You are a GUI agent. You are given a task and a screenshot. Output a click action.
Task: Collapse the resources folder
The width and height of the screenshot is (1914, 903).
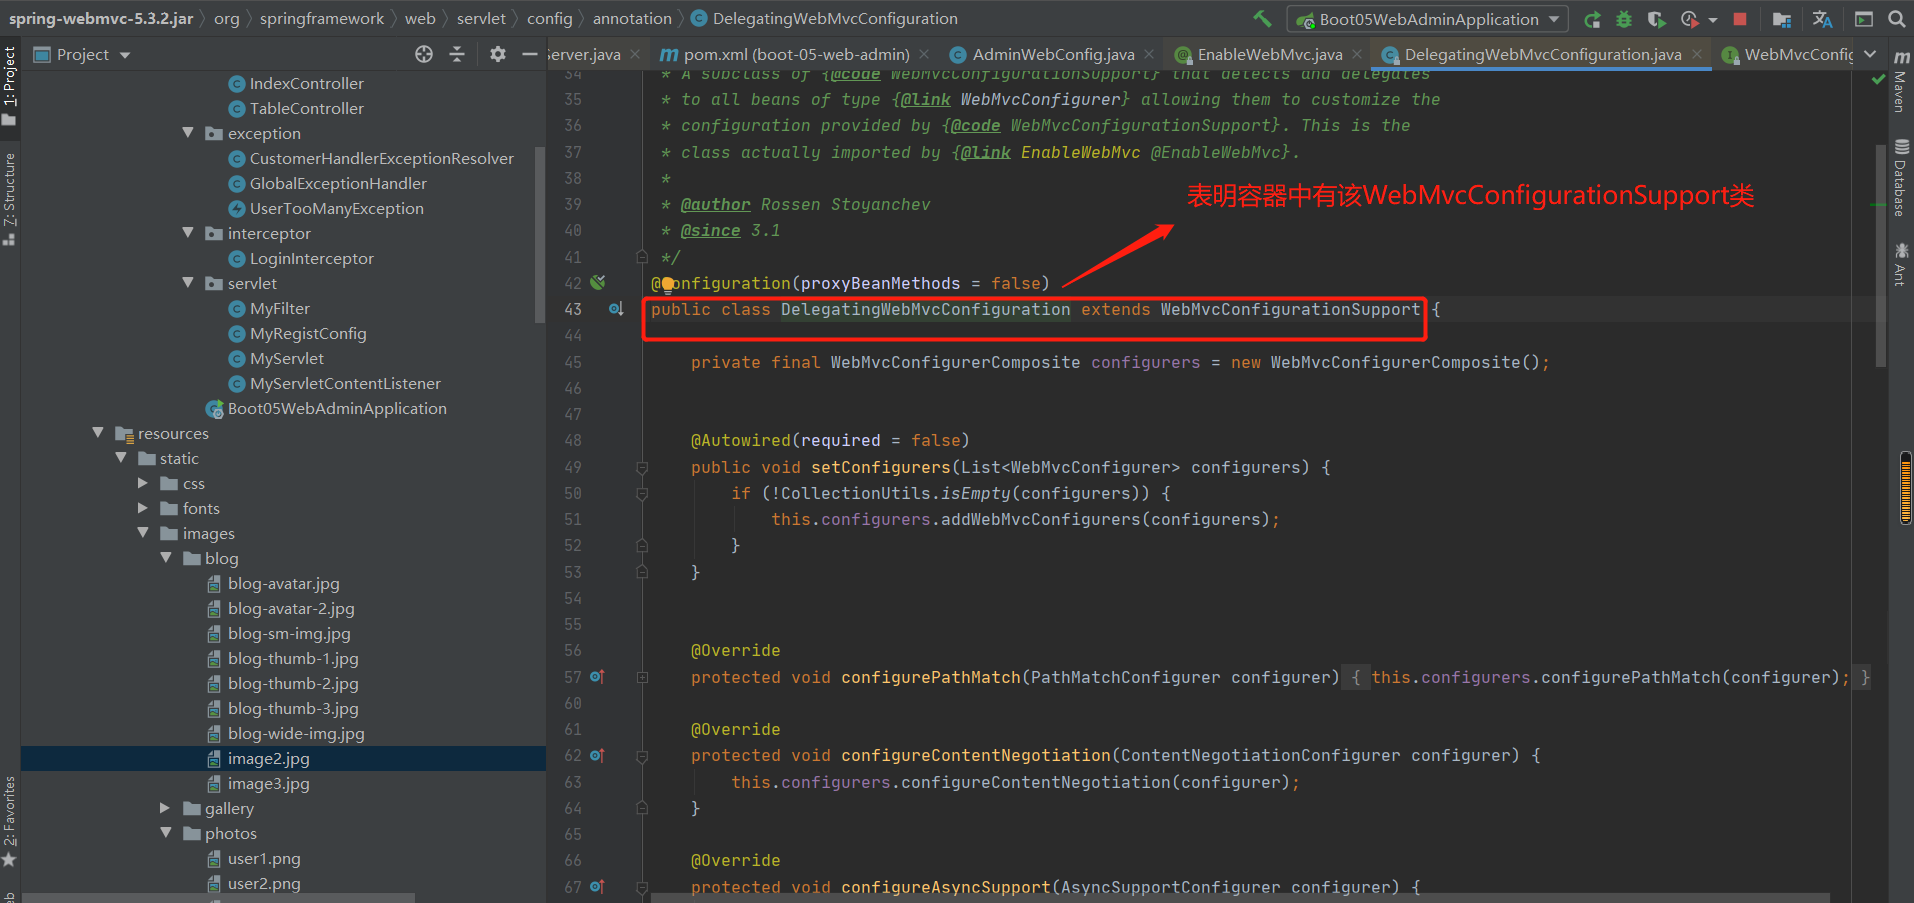(x=98, y=432)
